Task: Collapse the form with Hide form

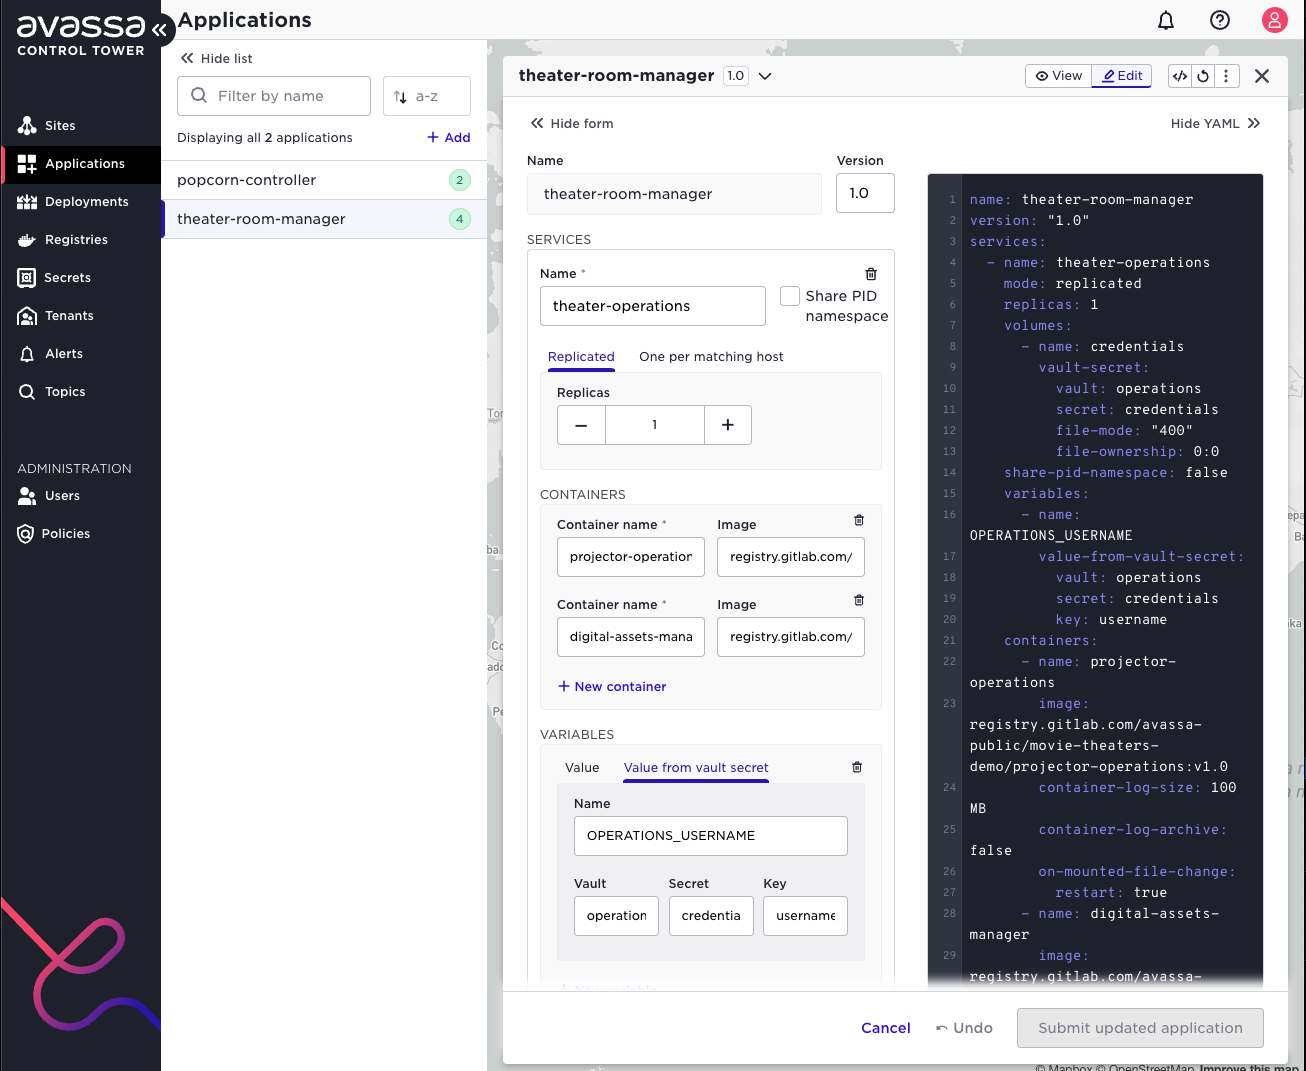Action: [572, 124]
